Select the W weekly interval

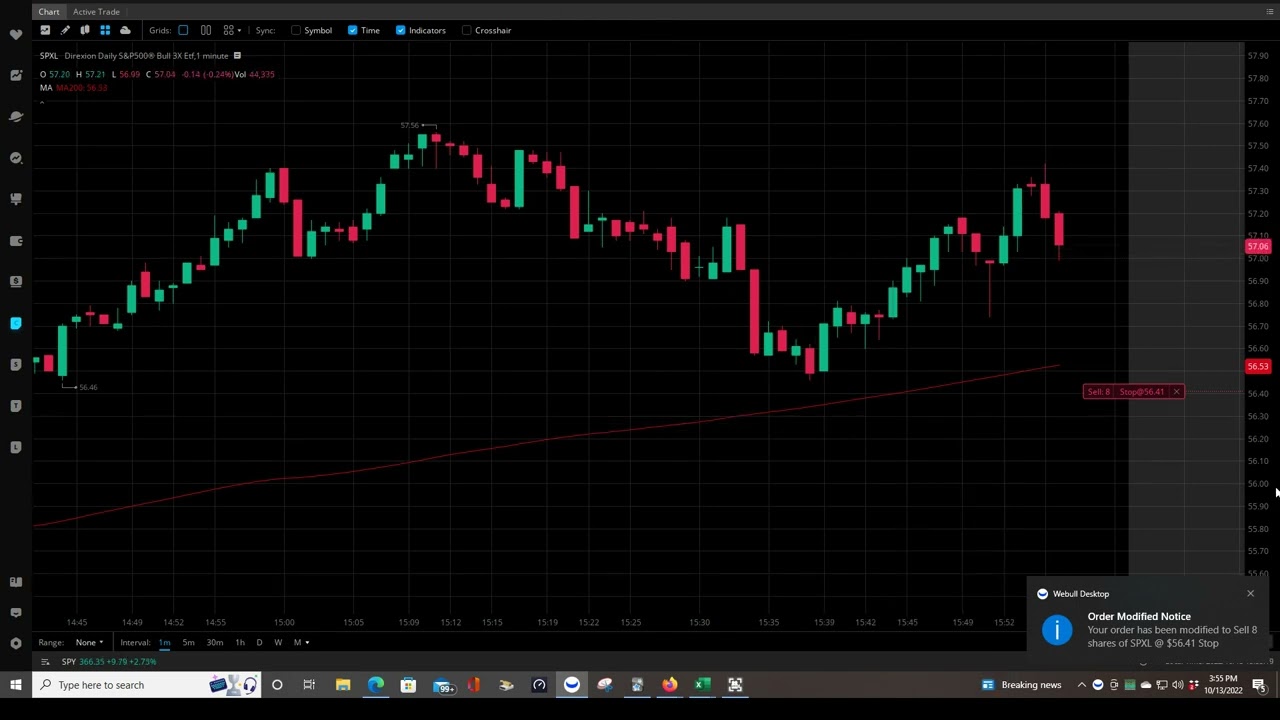[278, 642]
